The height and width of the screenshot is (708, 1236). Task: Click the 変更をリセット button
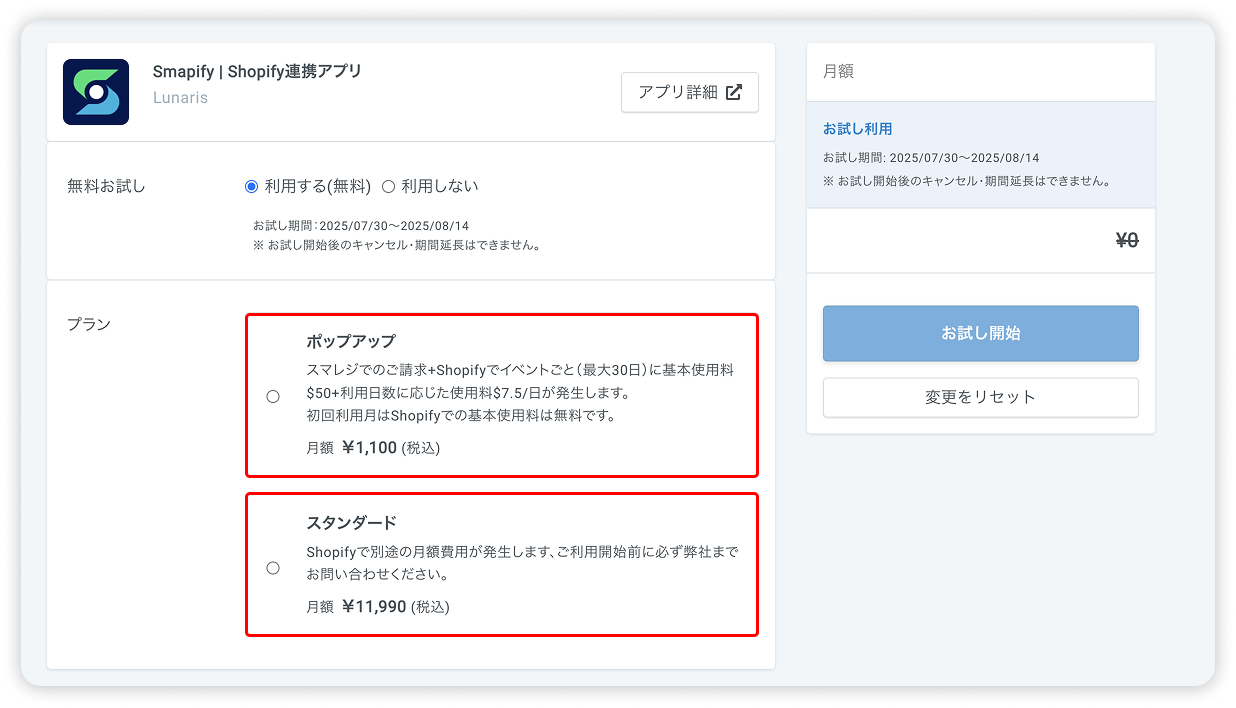pos(981,397)
